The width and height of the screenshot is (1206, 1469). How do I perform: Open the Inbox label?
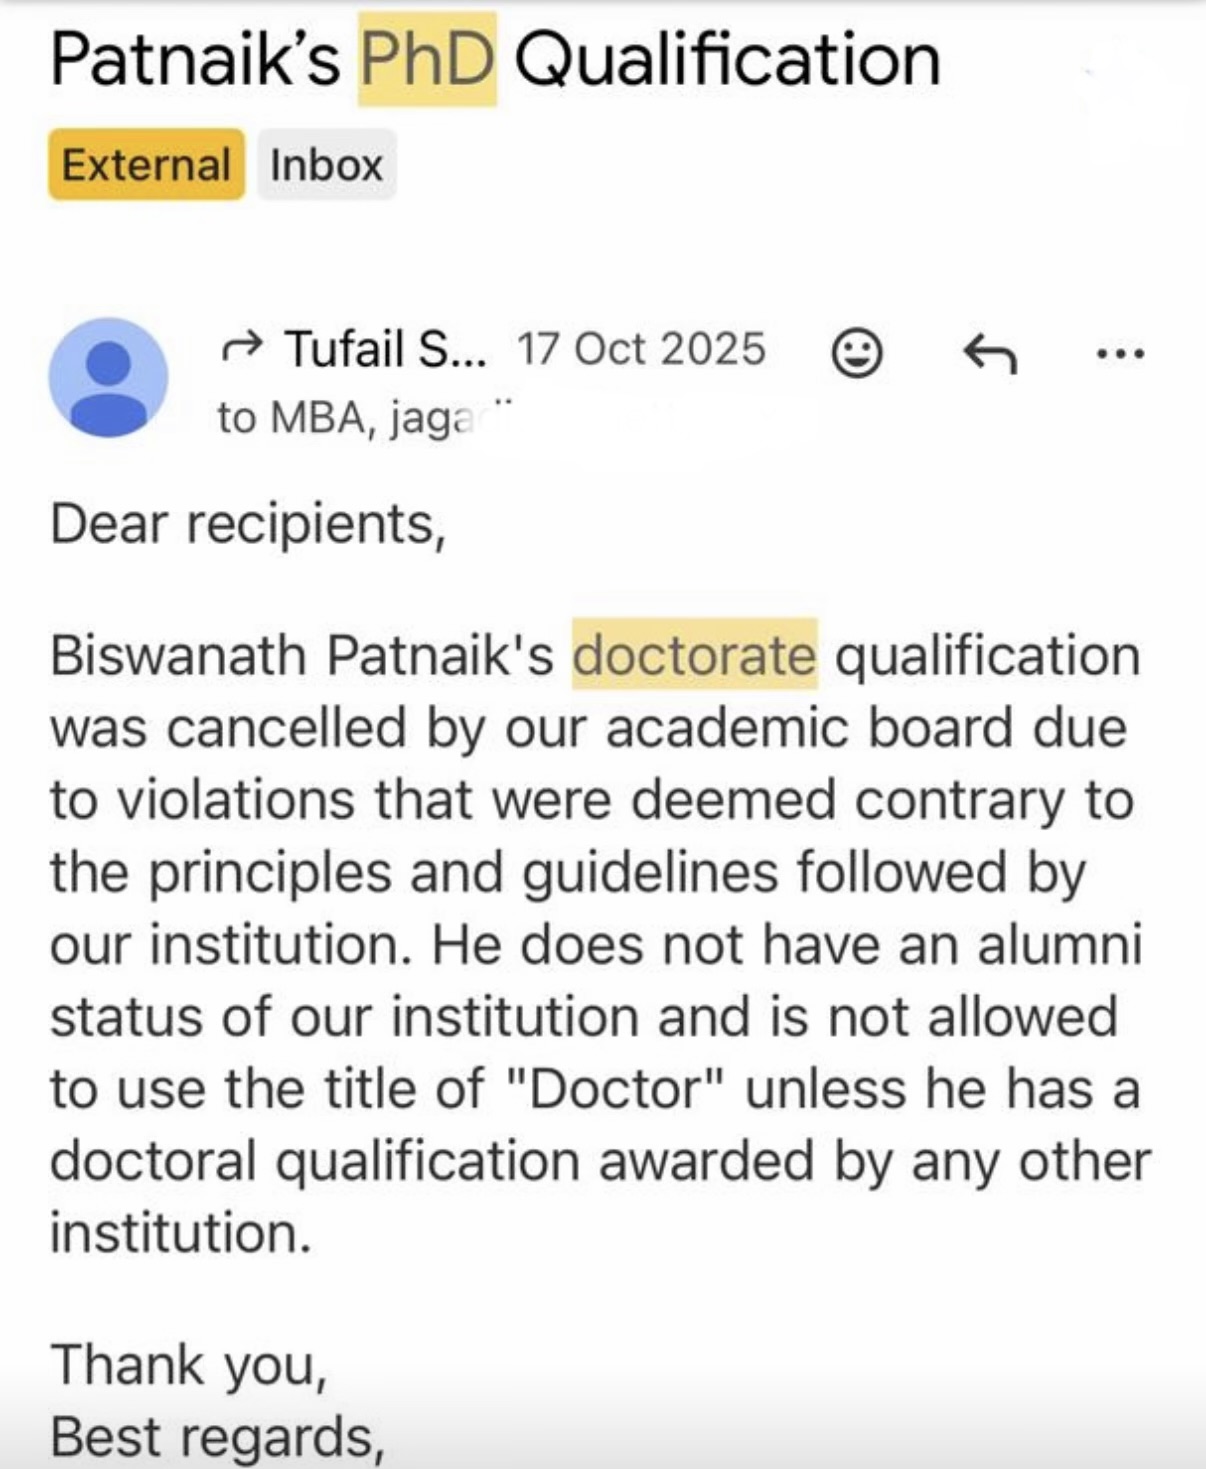pos(324,164)
